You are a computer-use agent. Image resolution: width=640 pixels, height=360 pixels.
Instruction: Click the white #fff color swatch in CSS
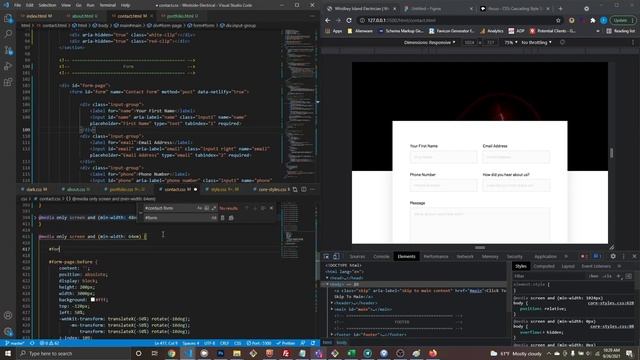[x=93, y=300]
